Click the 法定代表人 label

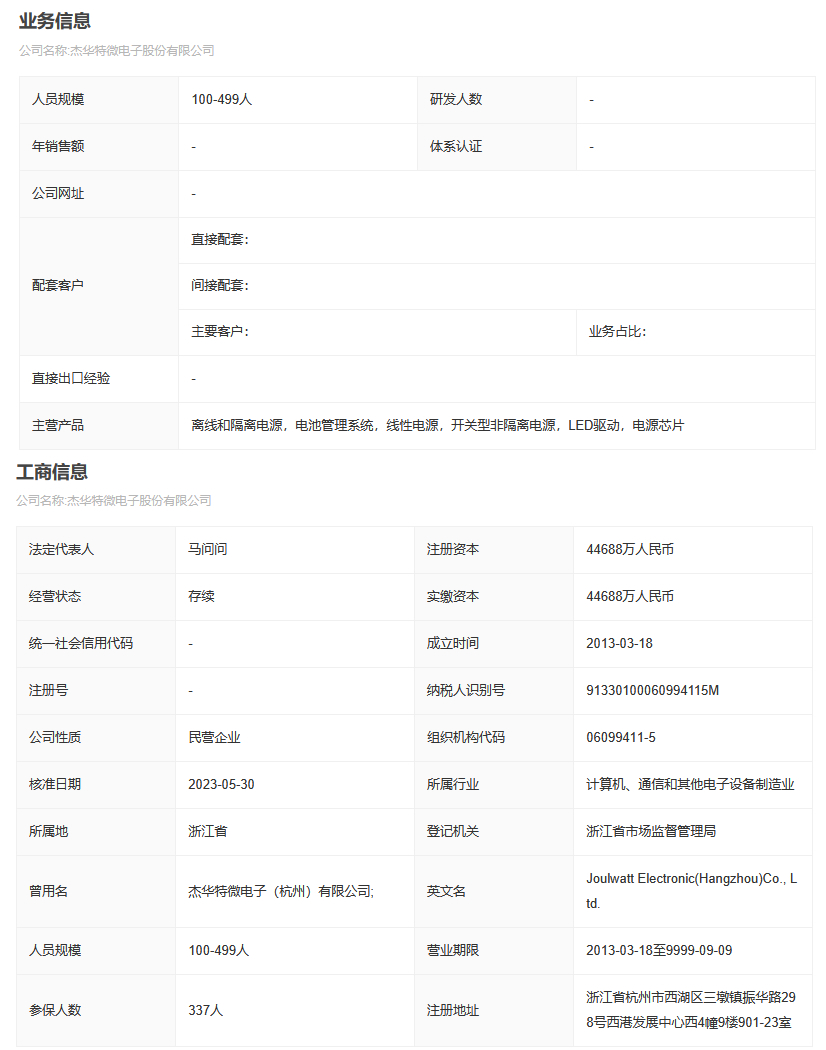pos(62,549)
